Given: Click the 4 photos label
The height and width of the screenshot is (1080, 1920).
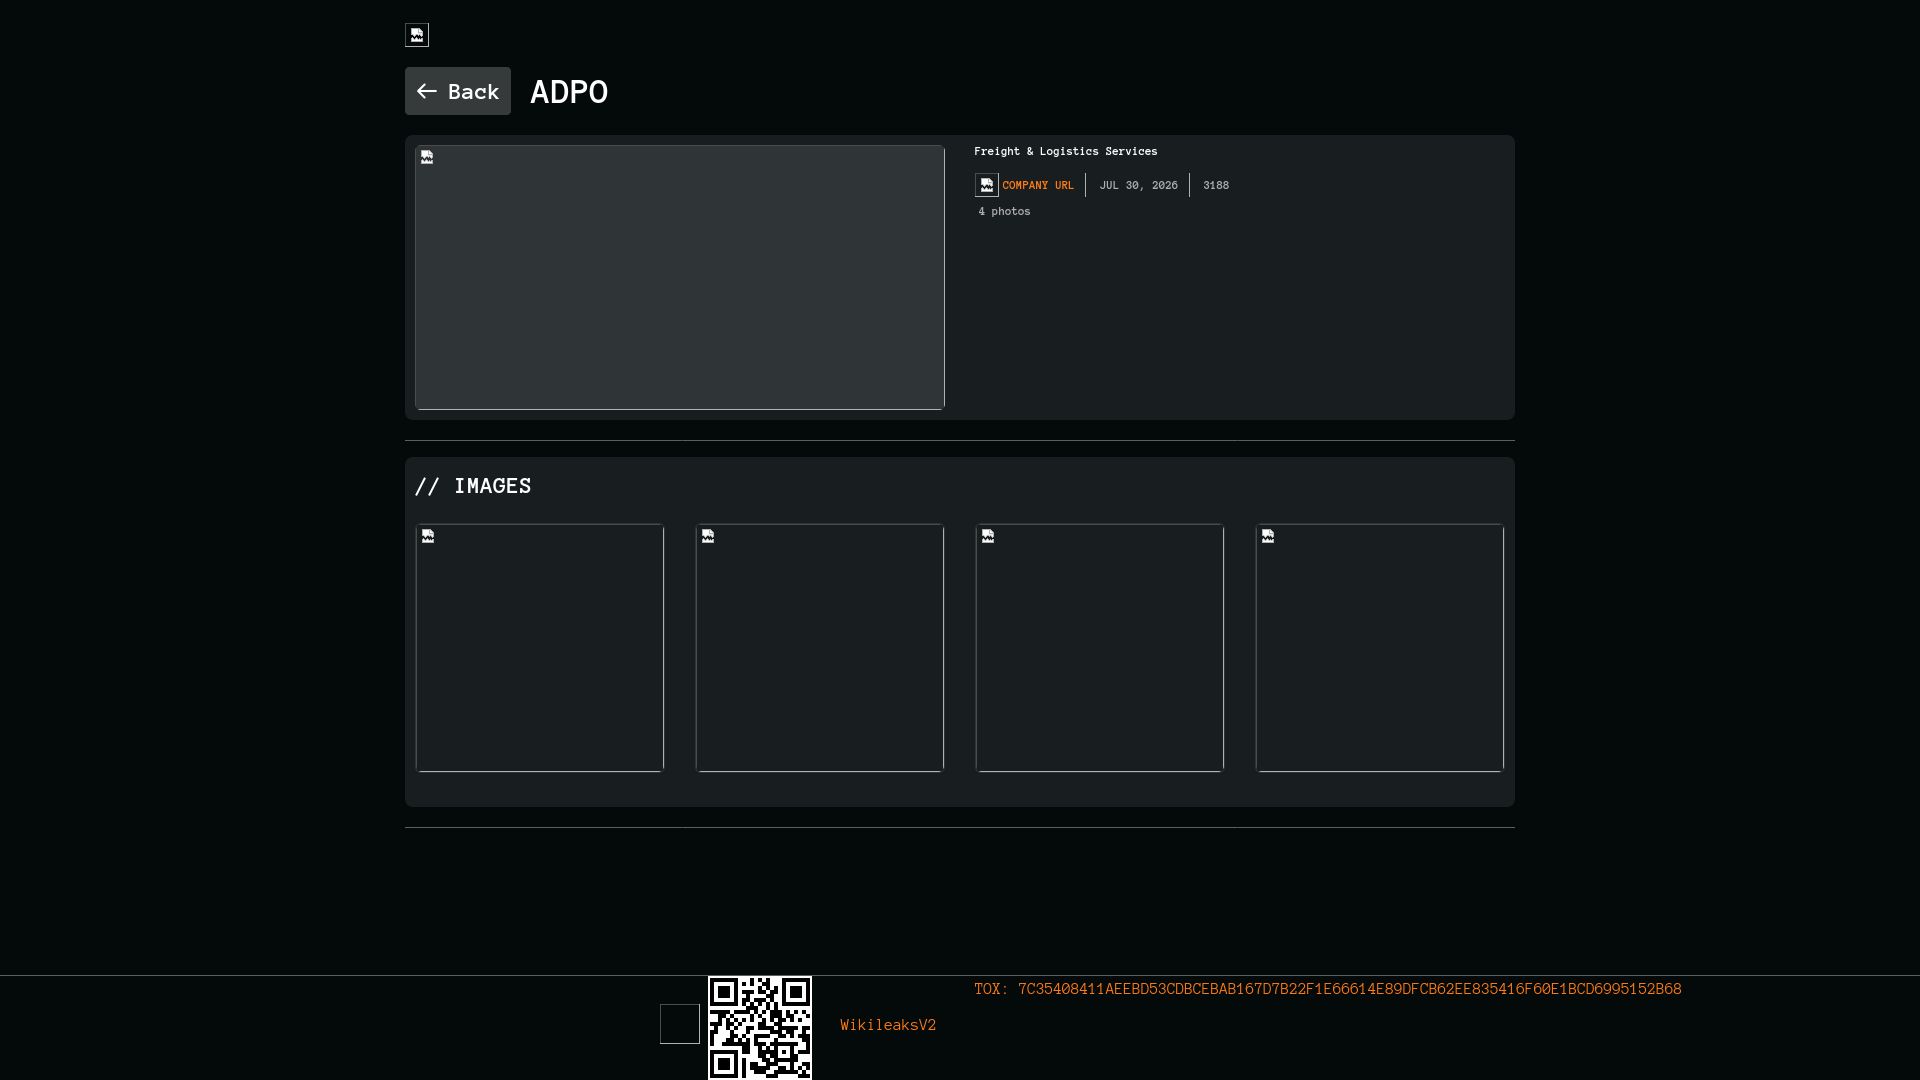Looking at the screenshot, I should point(1004,211).
